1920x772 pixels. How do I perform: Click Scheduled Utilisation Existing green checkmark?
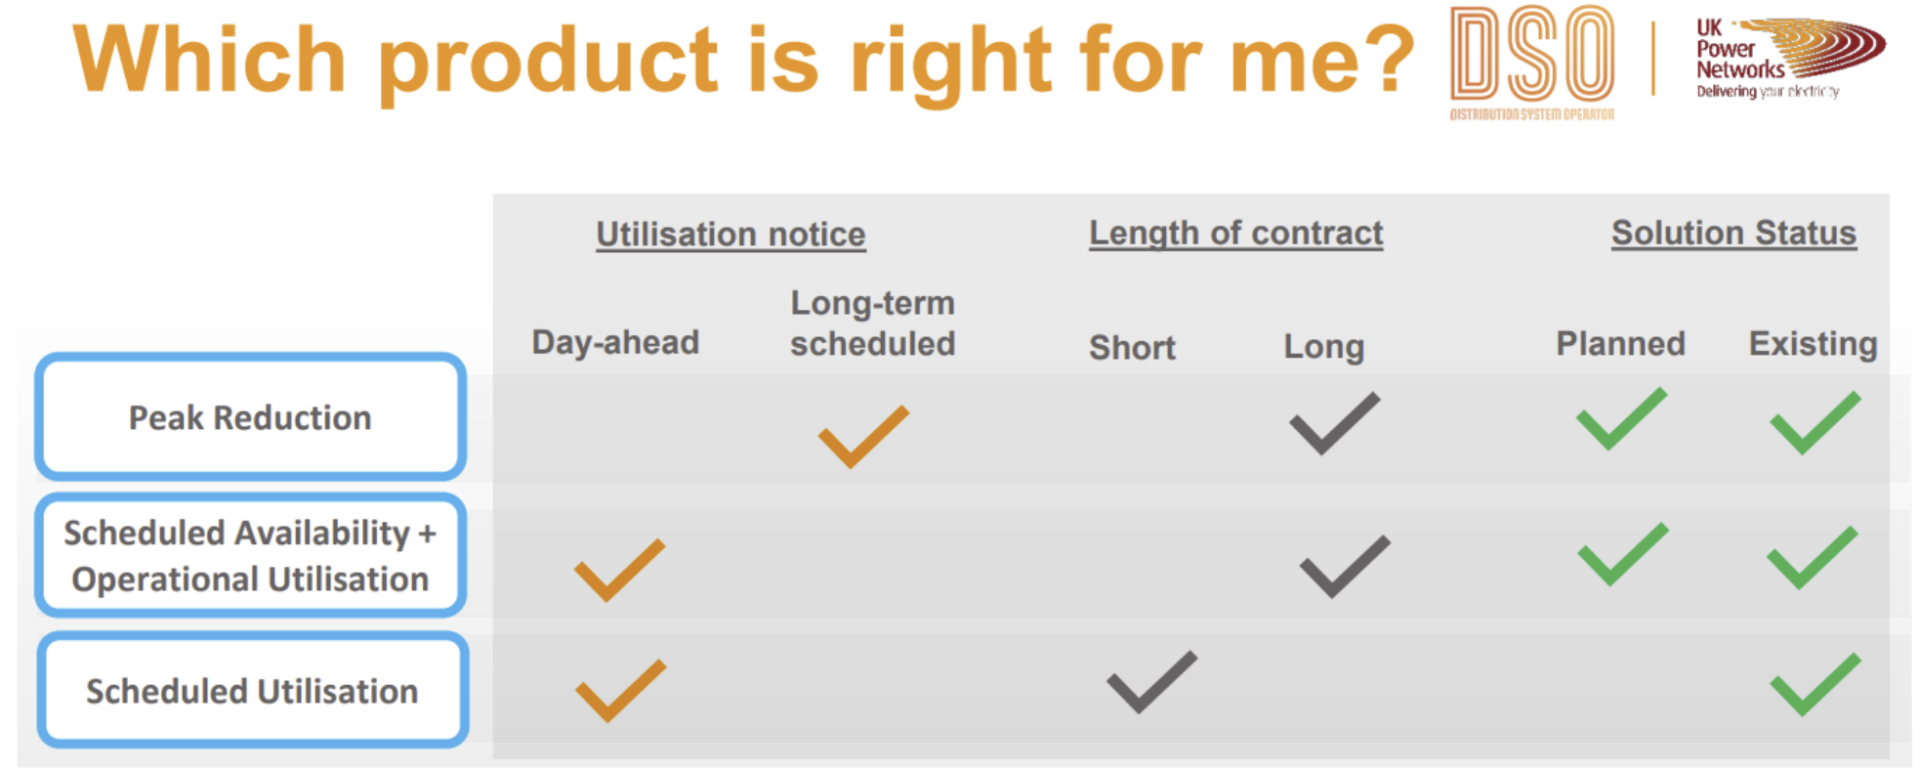[1815, 684]
